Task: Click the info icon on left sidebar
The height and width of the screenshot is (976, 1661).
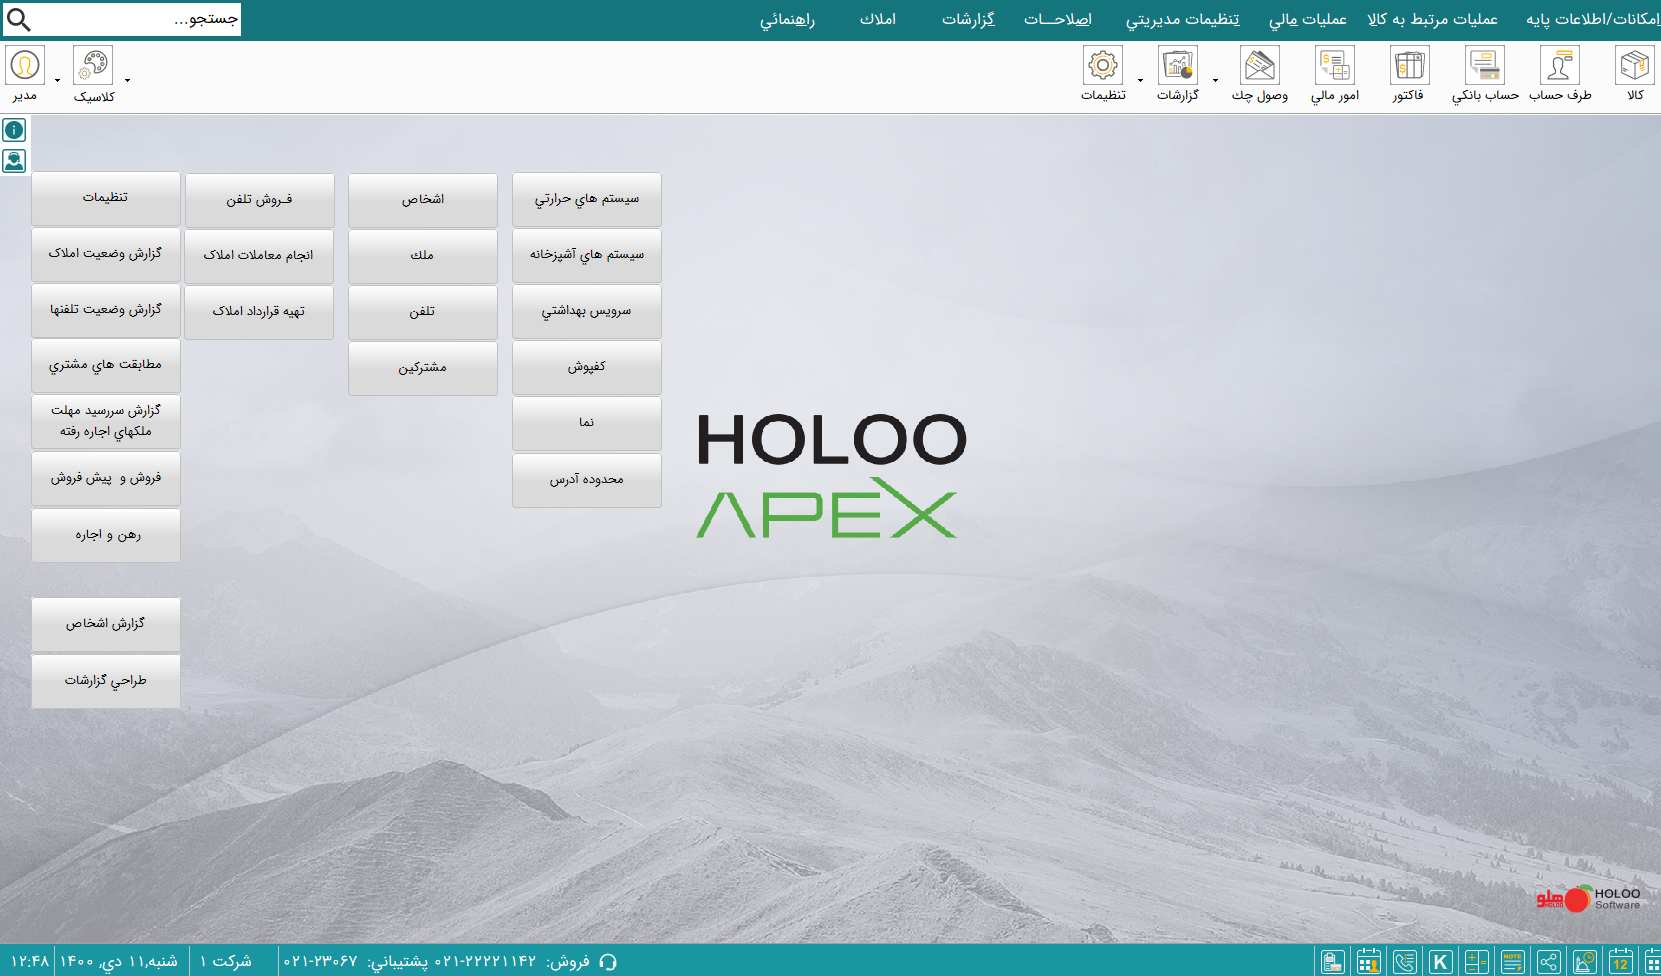Action: tap(14, 130)
